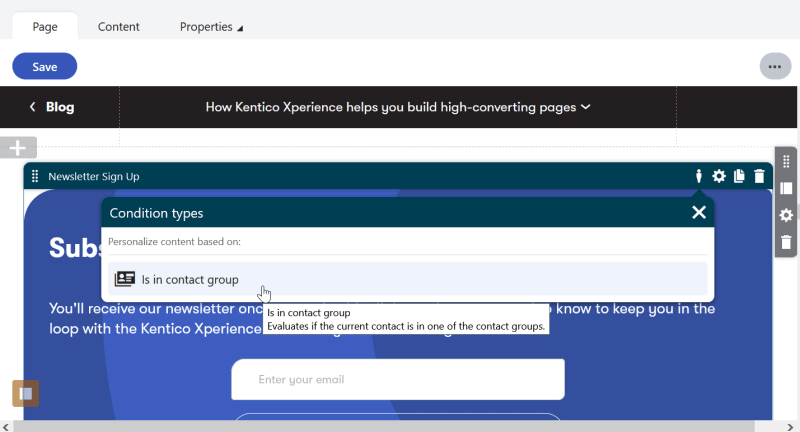Click the Save button

coord(44,66)
